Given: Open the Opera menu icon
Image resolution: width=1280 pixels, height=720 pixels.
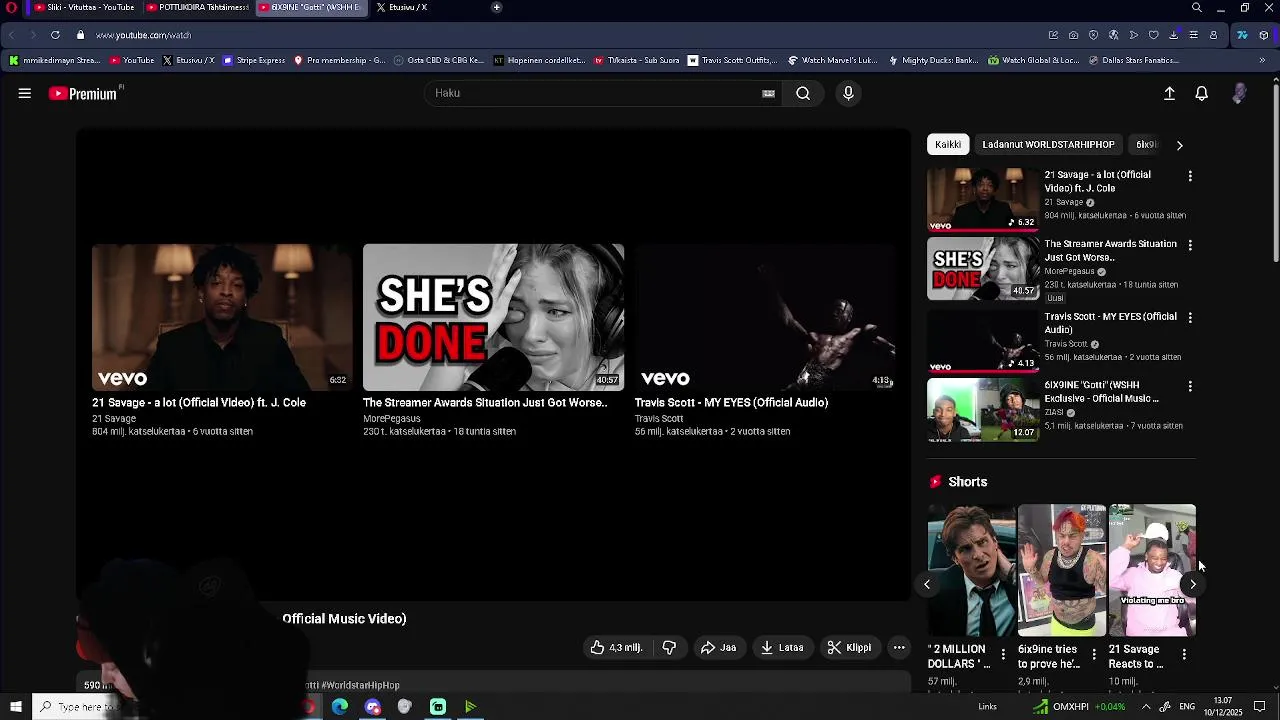Looking at the screenshot, I should pyautogui.click(x=11, y=7).
